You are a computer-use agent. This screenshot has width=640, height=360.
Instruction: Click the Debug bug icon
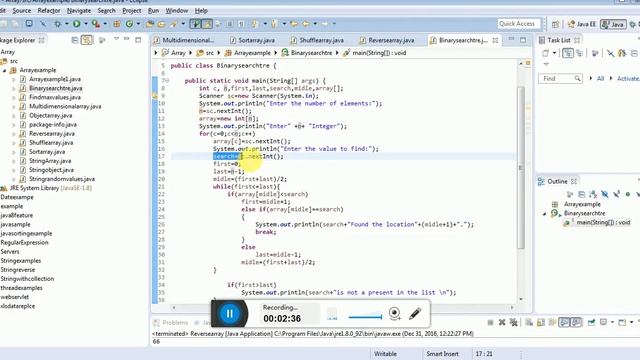[58, 24]
